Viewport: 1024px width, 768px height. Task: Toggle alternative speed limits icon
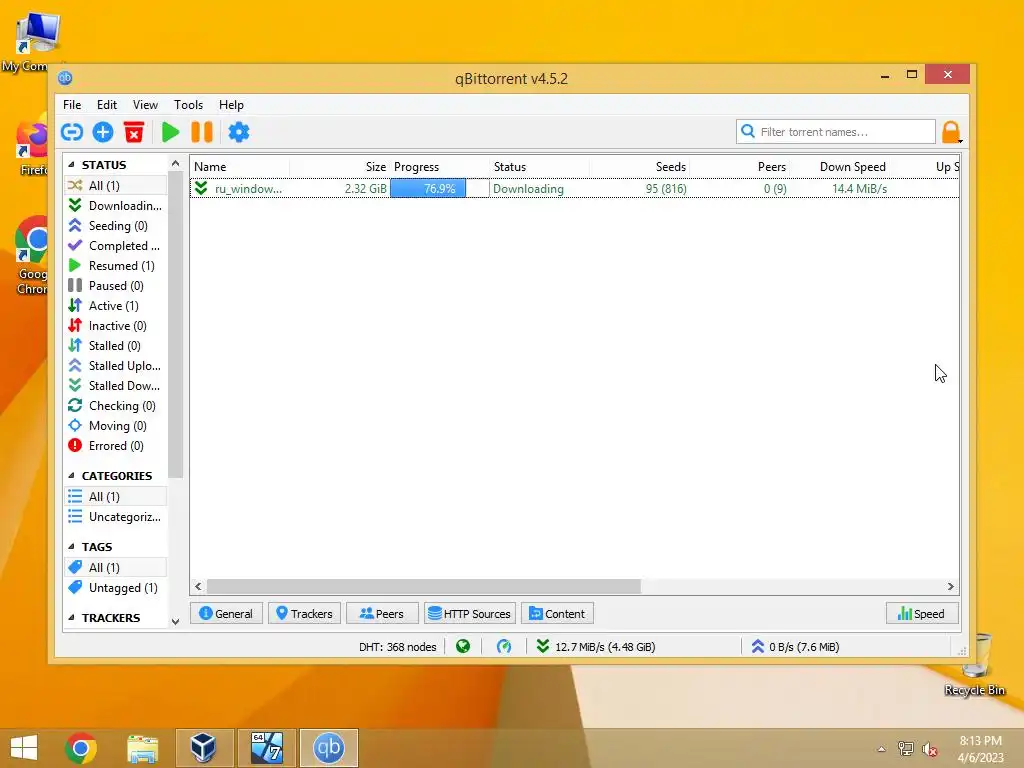pyautogui.click(x=504, y=647)
